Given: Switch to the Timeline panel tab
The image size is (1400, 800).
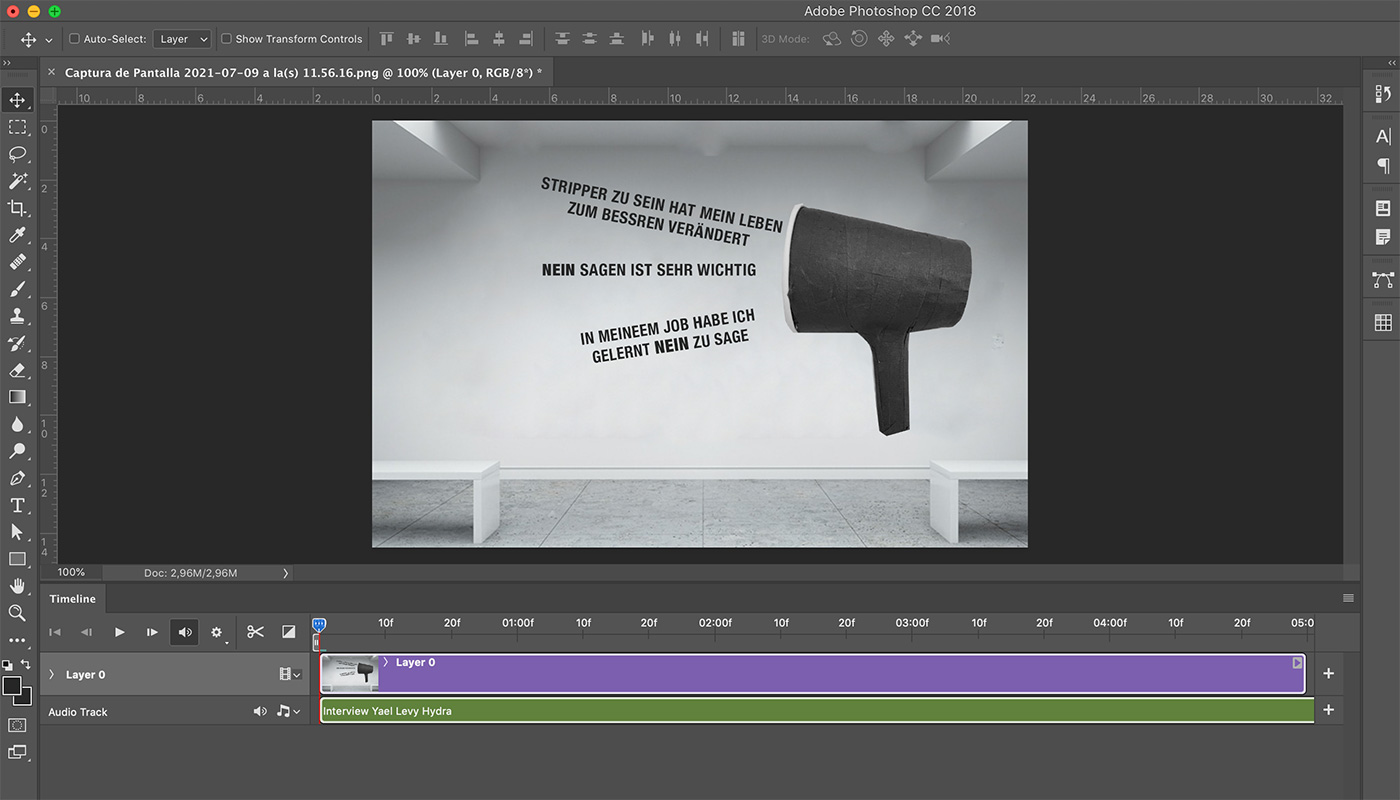Looking at the screenshot, I should 73,599.
